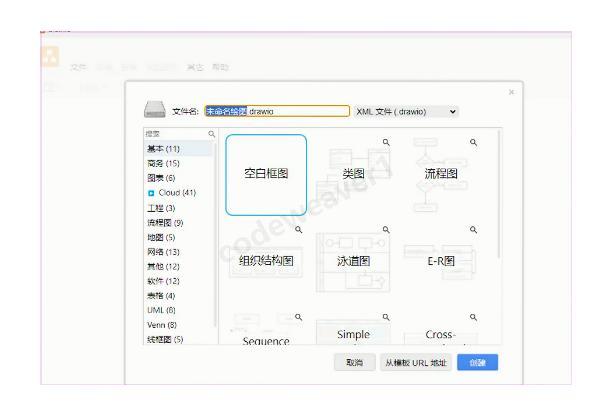
Task: Preview the Cross- template with its magnifier
Action: (473, 317)
